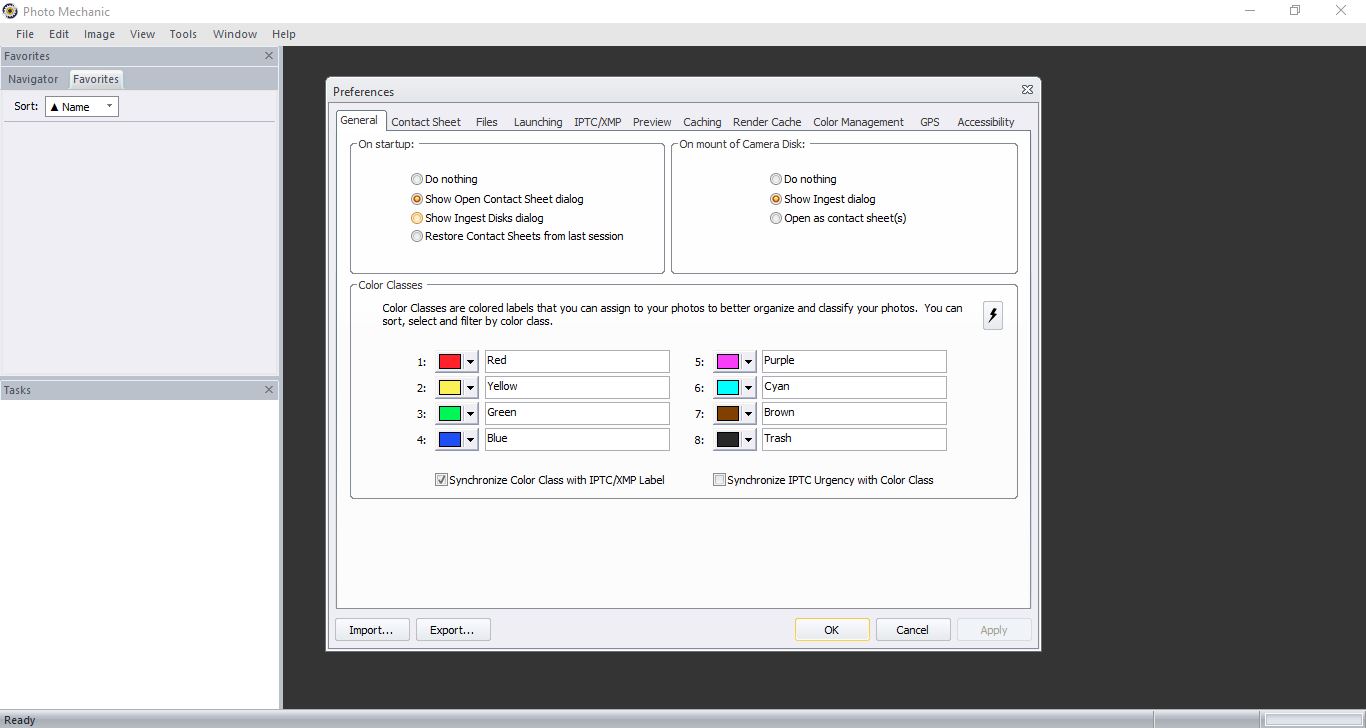Switch to the Navigator panel tab
The width and height of the screenshot is (1366, 728).
coord(33,79)
